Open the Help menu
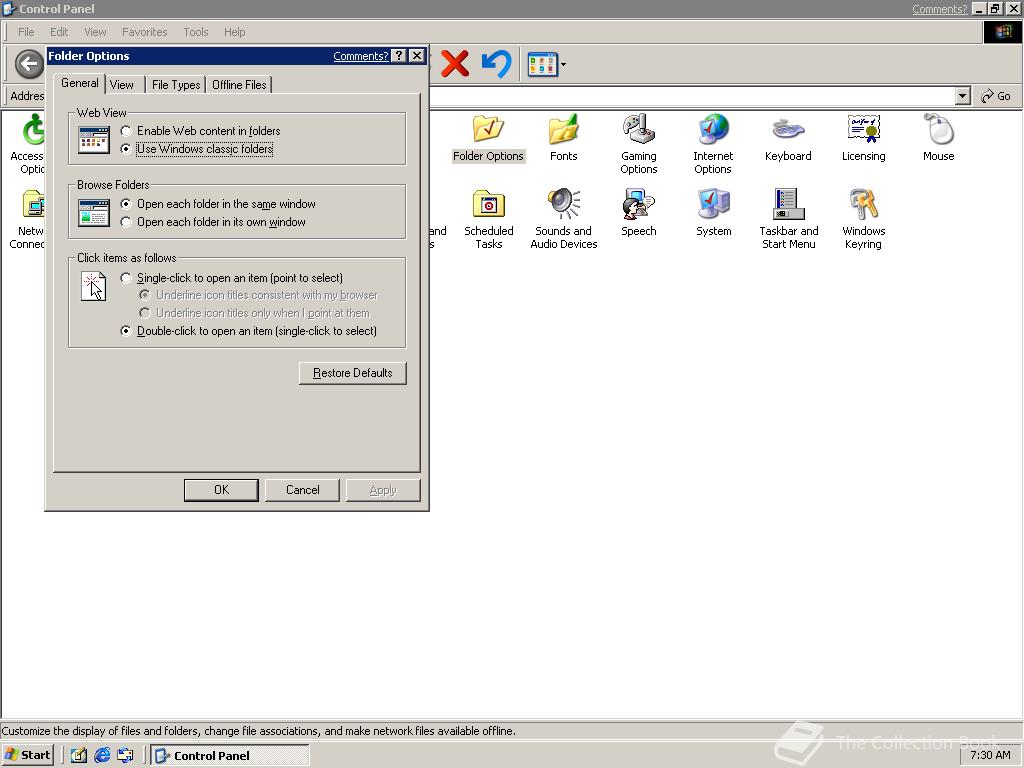 click(x=234, y=32)
